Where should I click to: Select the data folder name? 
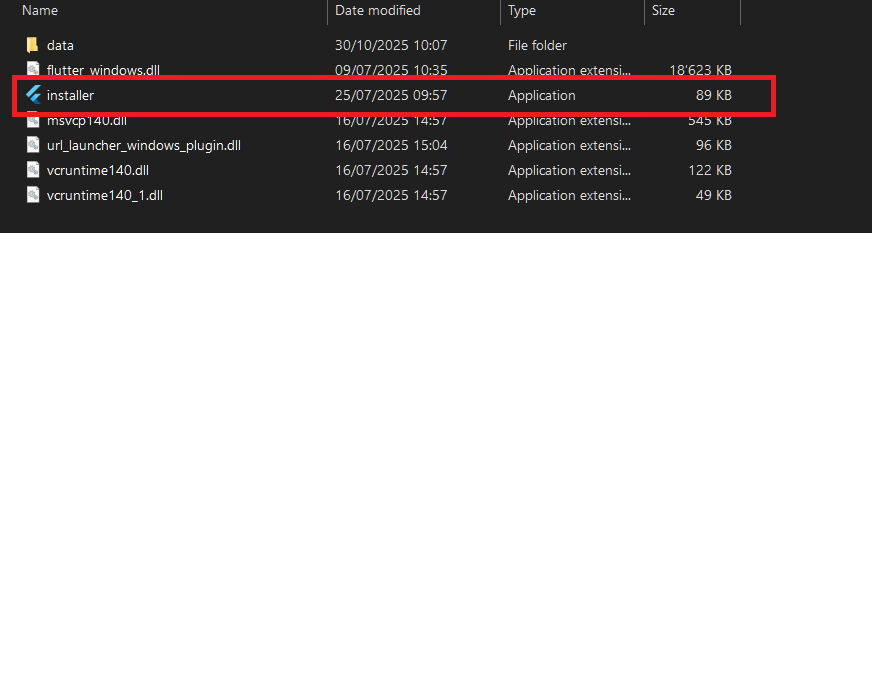click(60, 45)
